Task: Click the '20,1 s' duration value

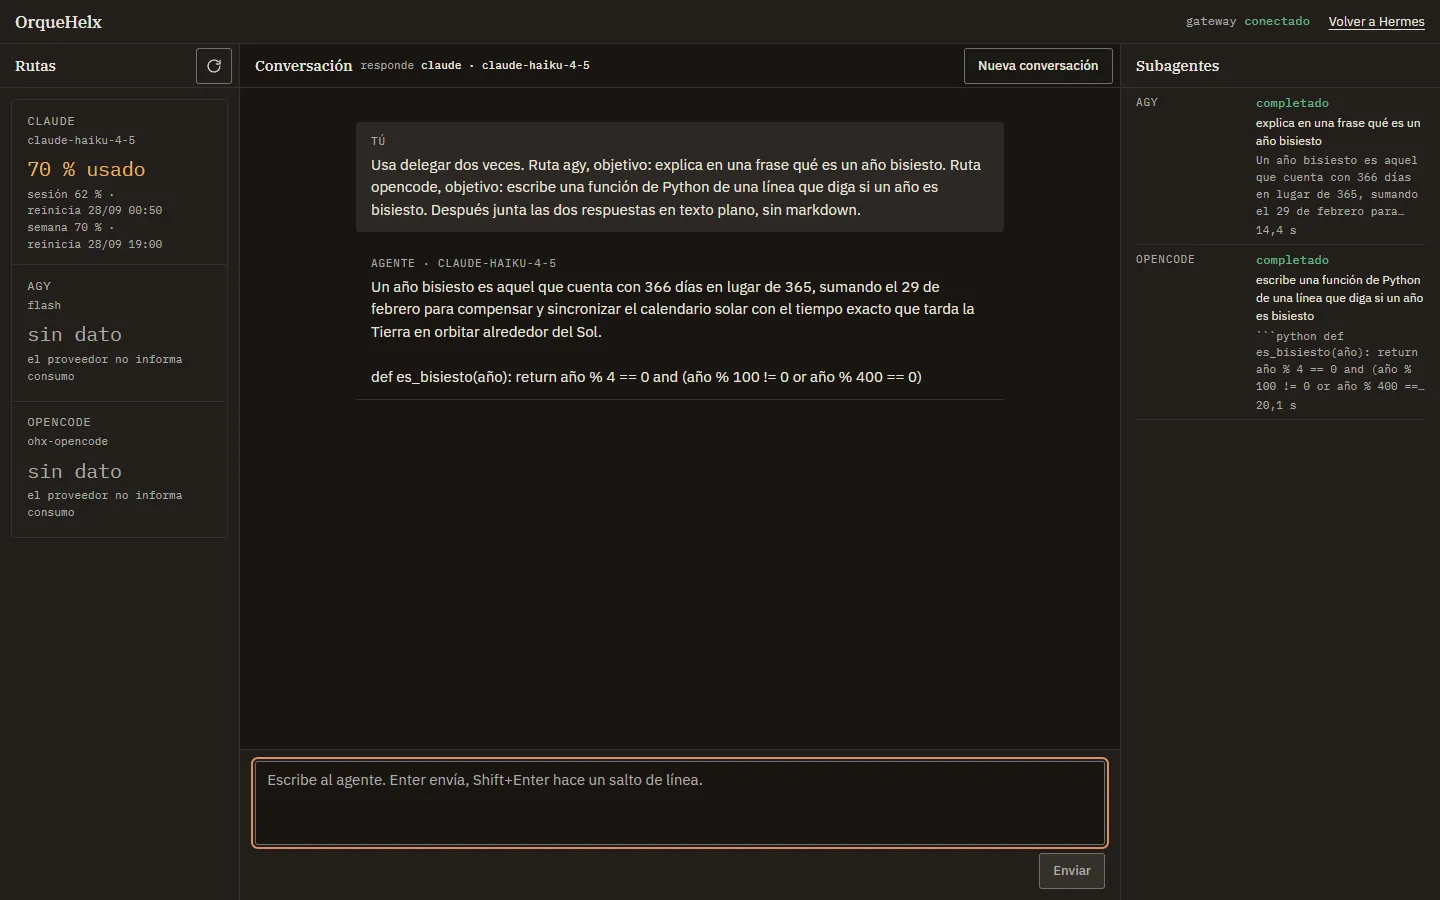Action: [x=1276, y=405]
